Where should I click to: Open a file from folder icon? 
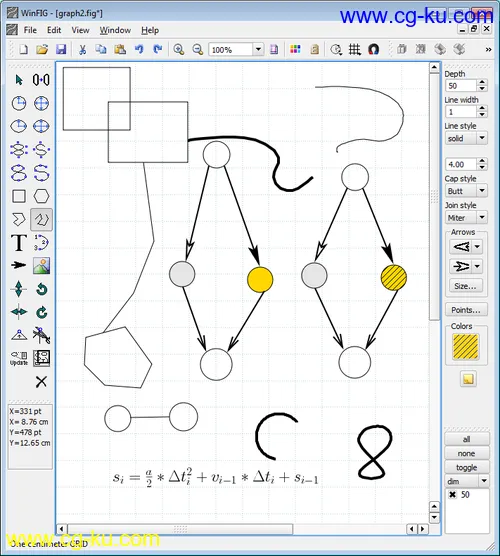42,49
